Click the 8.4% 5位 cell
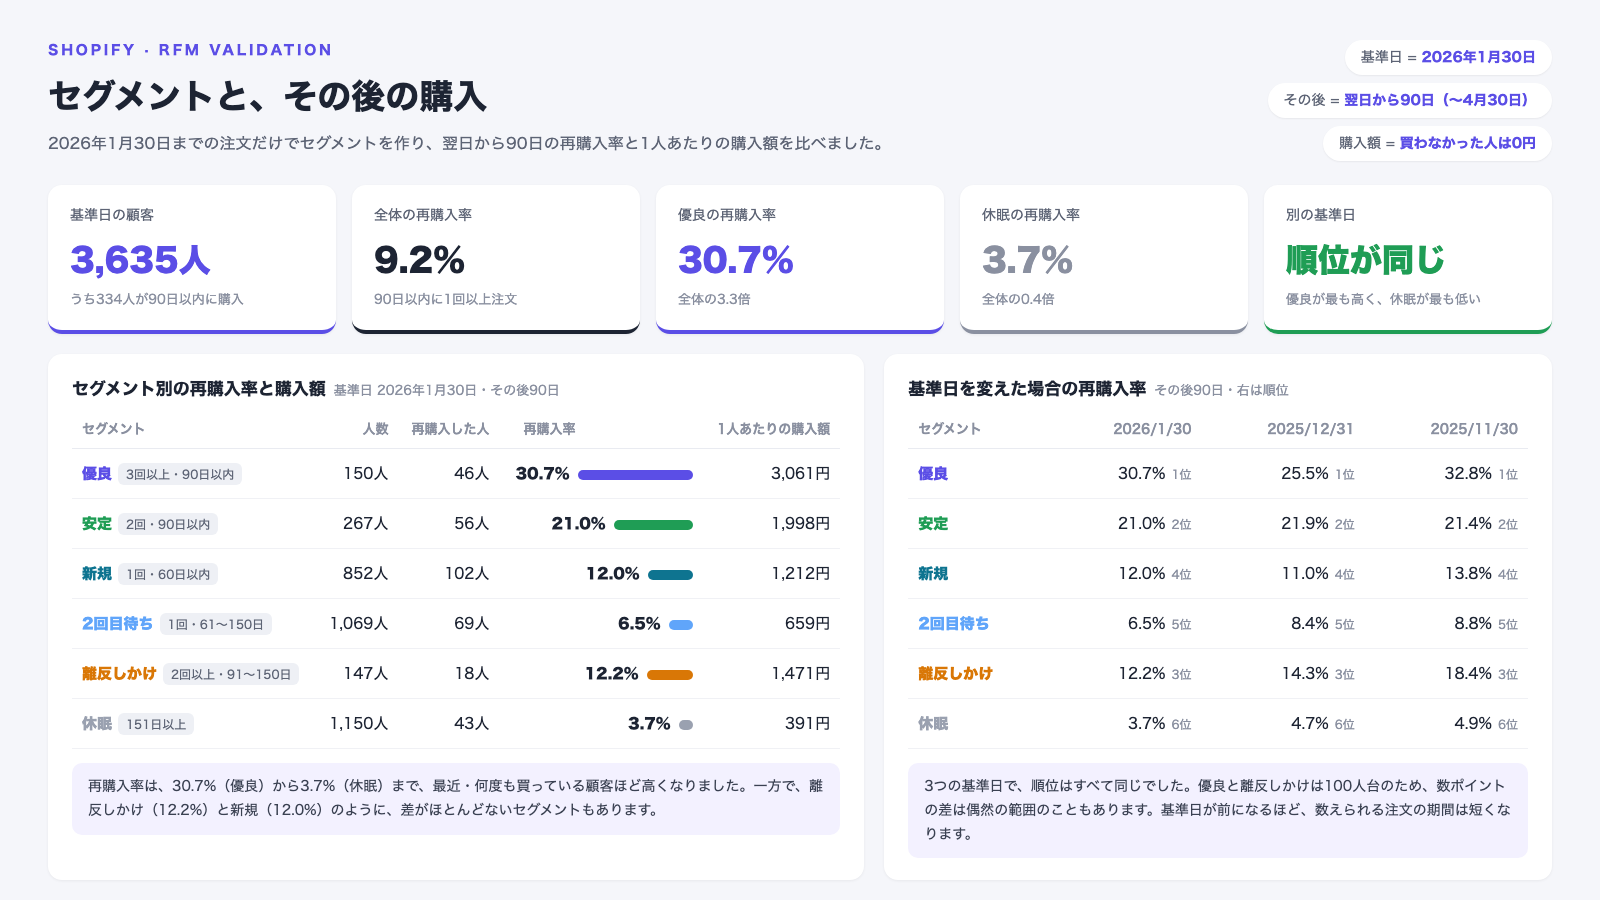1600x900 pixels. pos(1323,624)
